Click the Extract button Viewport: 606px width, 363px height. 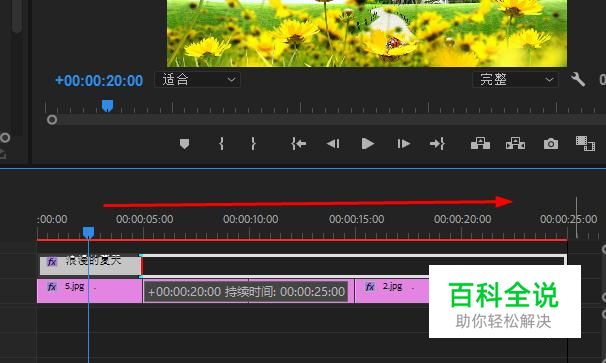(516, 143)
